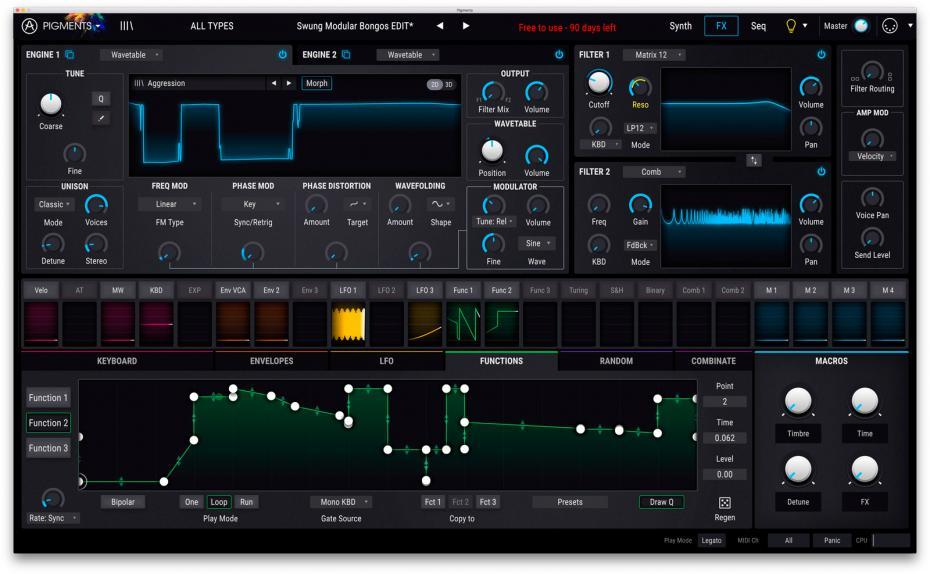Screen dimensions: 930x574
Task: Open the Velocity amp mod dropdown
Action: pyautogui.click(x=873, y=156)
